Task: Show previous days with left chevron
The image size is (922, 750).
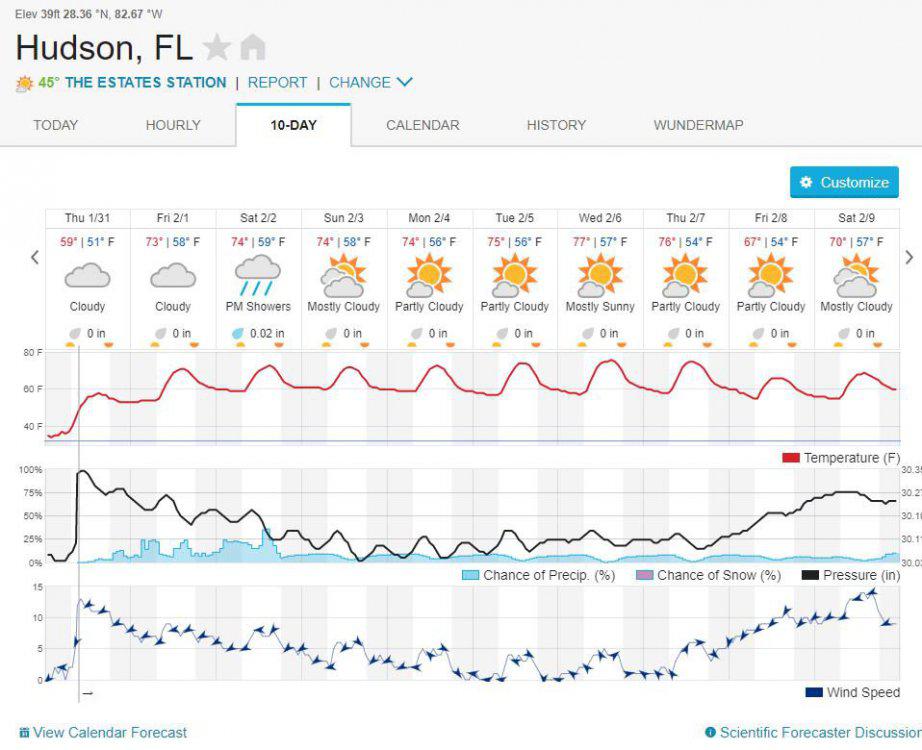Action: coord(35,257)
